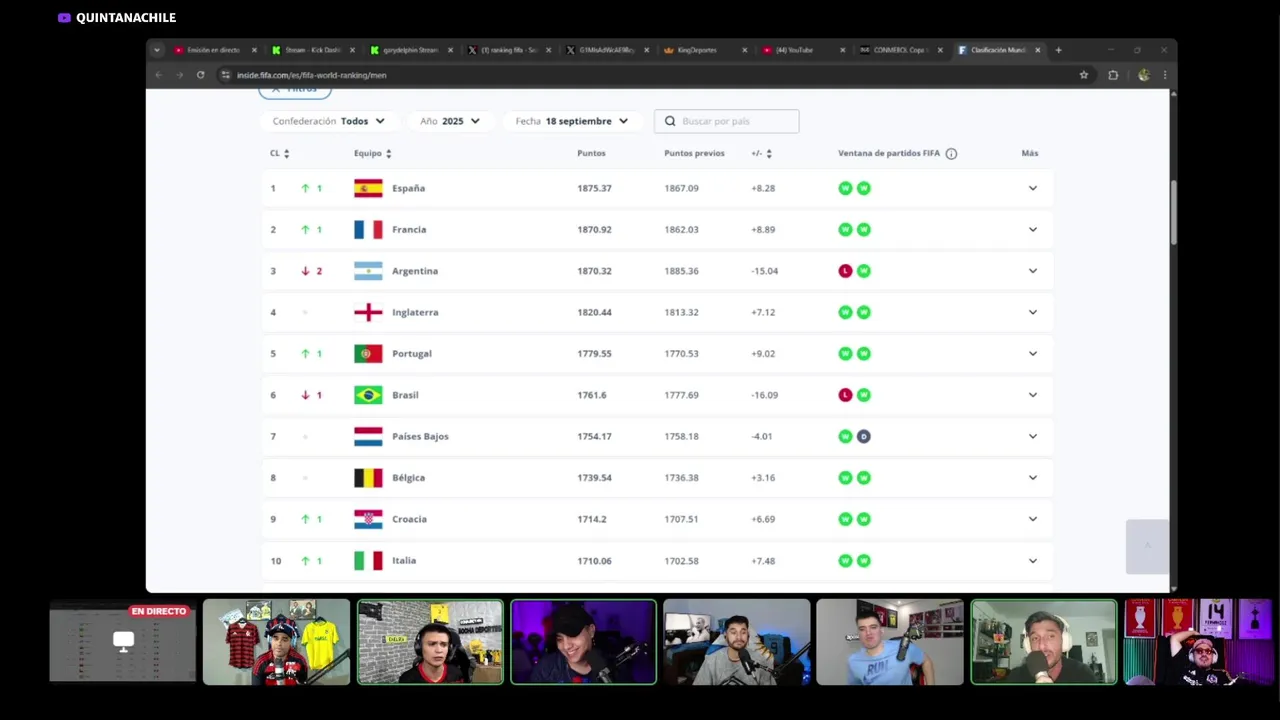The width and height of the screenshot is (1280, 720).
Task: Click the Brasil flag icon
Action: [368, 395]
